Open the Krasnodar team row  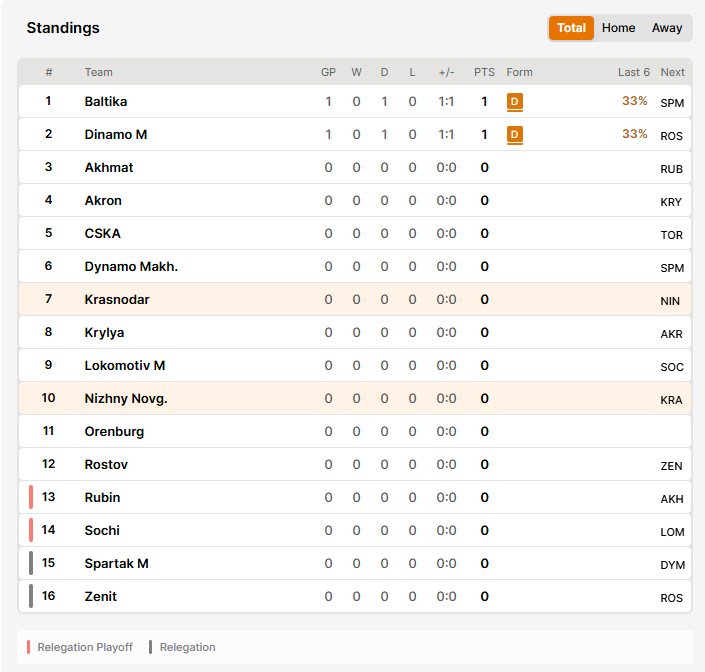355,299
